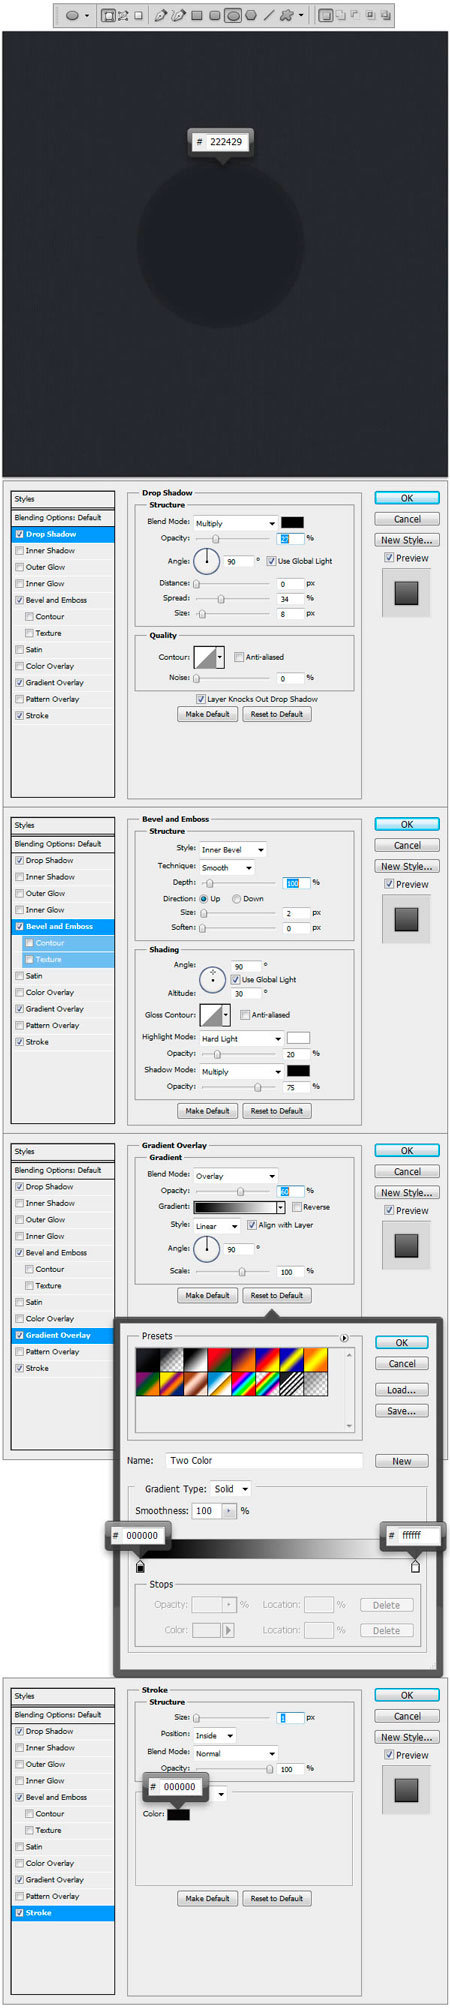This screenshot has width=450, height=2011.
Task: Click the Gradient Overlay Scale value field
Action: (x=290, y=1272)
